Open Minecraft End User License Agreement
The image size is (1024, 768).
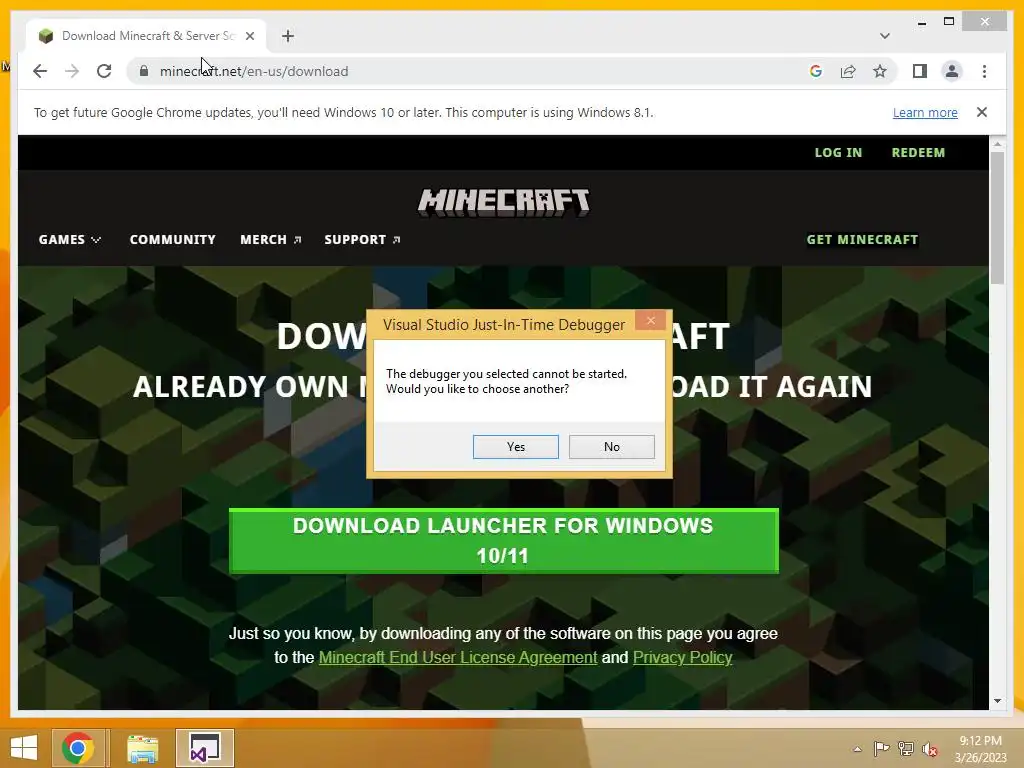pos(458,657)
